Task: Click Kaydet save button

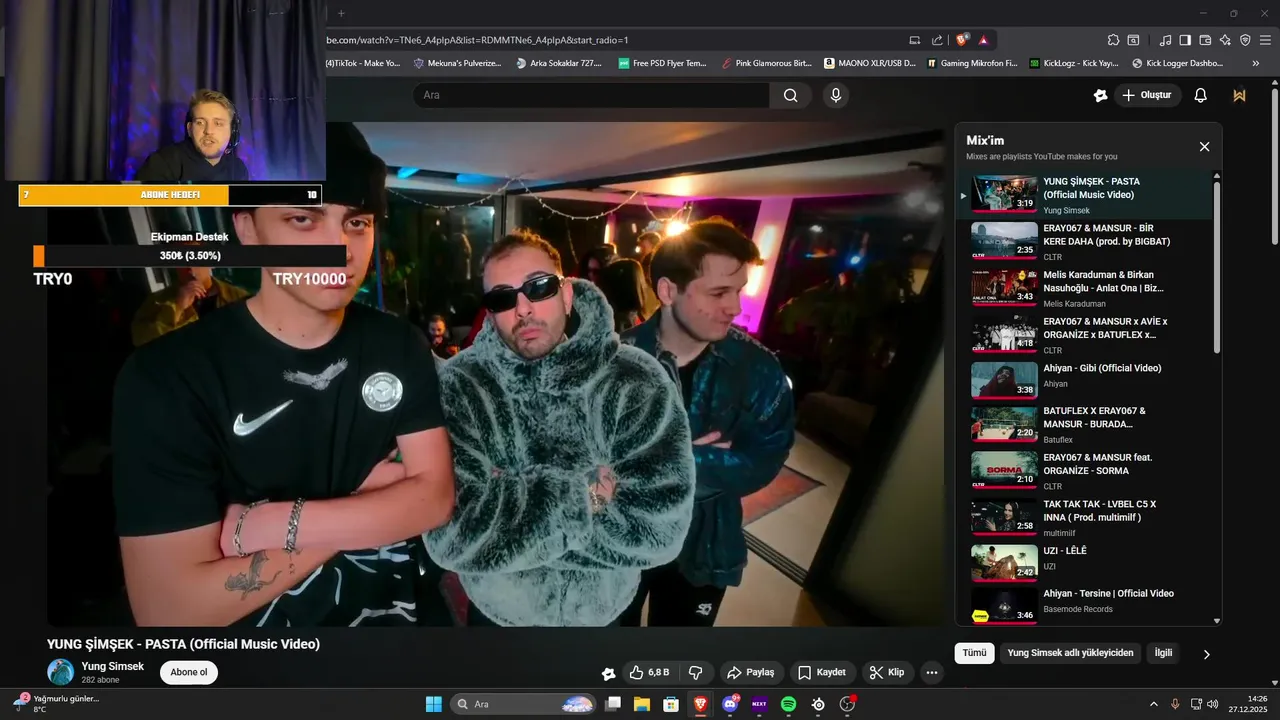Action: 822,672
